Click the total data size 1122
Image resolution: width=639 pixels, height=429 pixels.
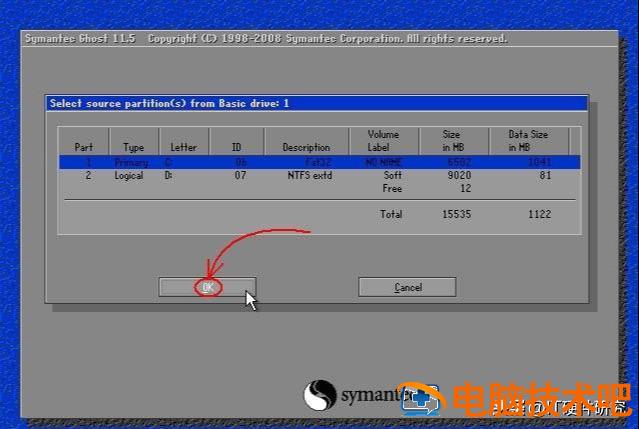540,214
